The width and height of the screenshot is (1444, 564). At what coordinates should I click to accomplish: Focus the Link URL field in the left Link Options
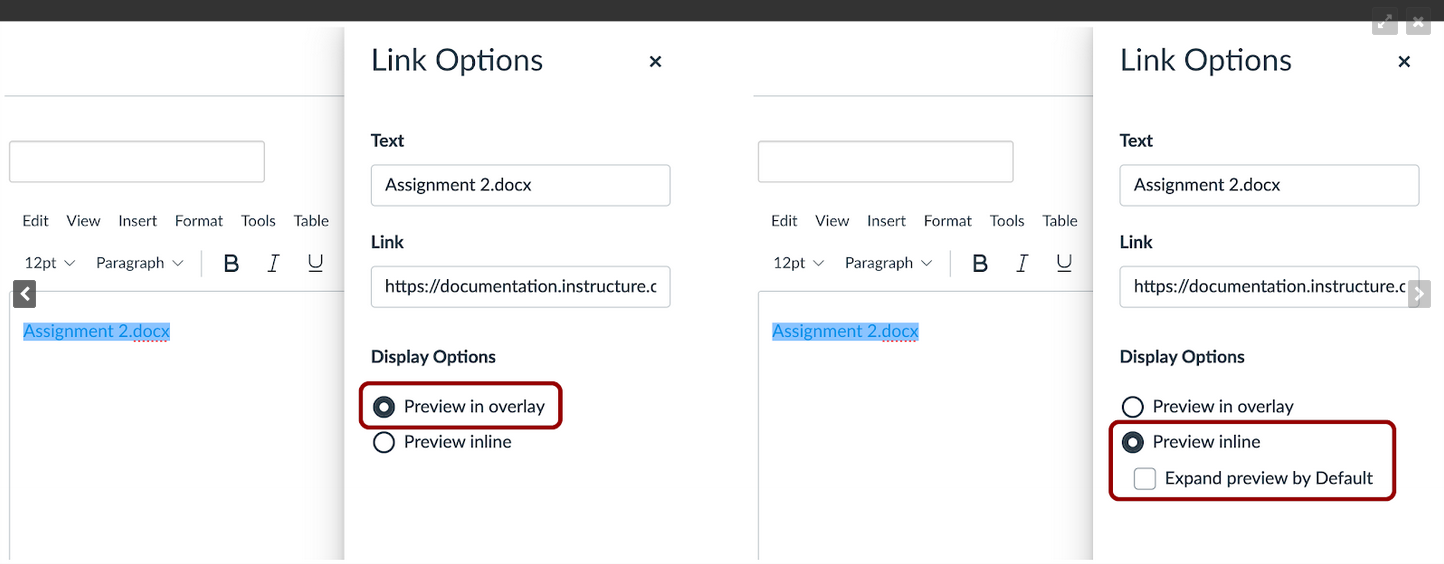[x=520, y=286]
